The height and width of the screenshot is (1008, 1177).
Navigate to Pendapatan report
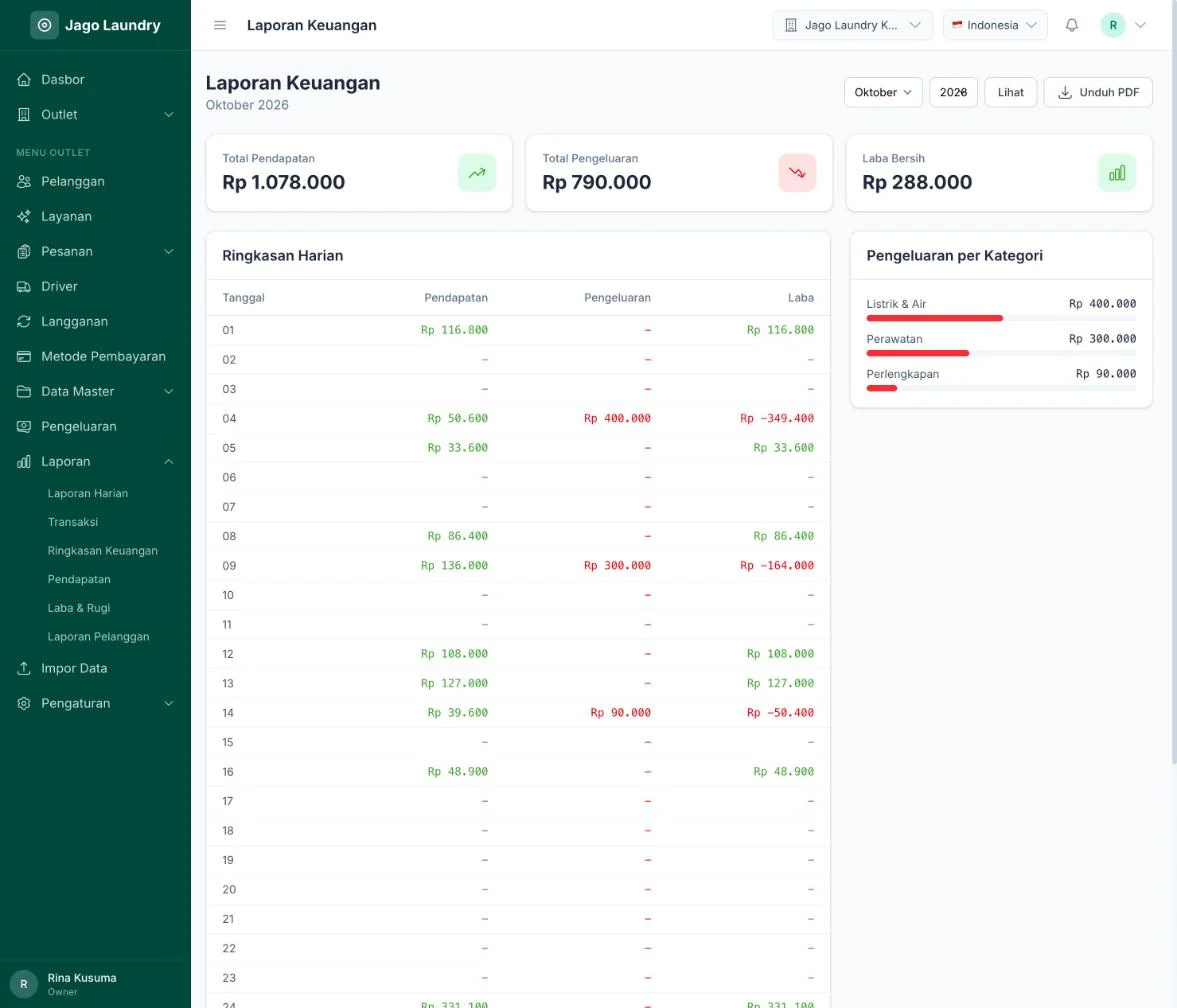tap(79, 579)
